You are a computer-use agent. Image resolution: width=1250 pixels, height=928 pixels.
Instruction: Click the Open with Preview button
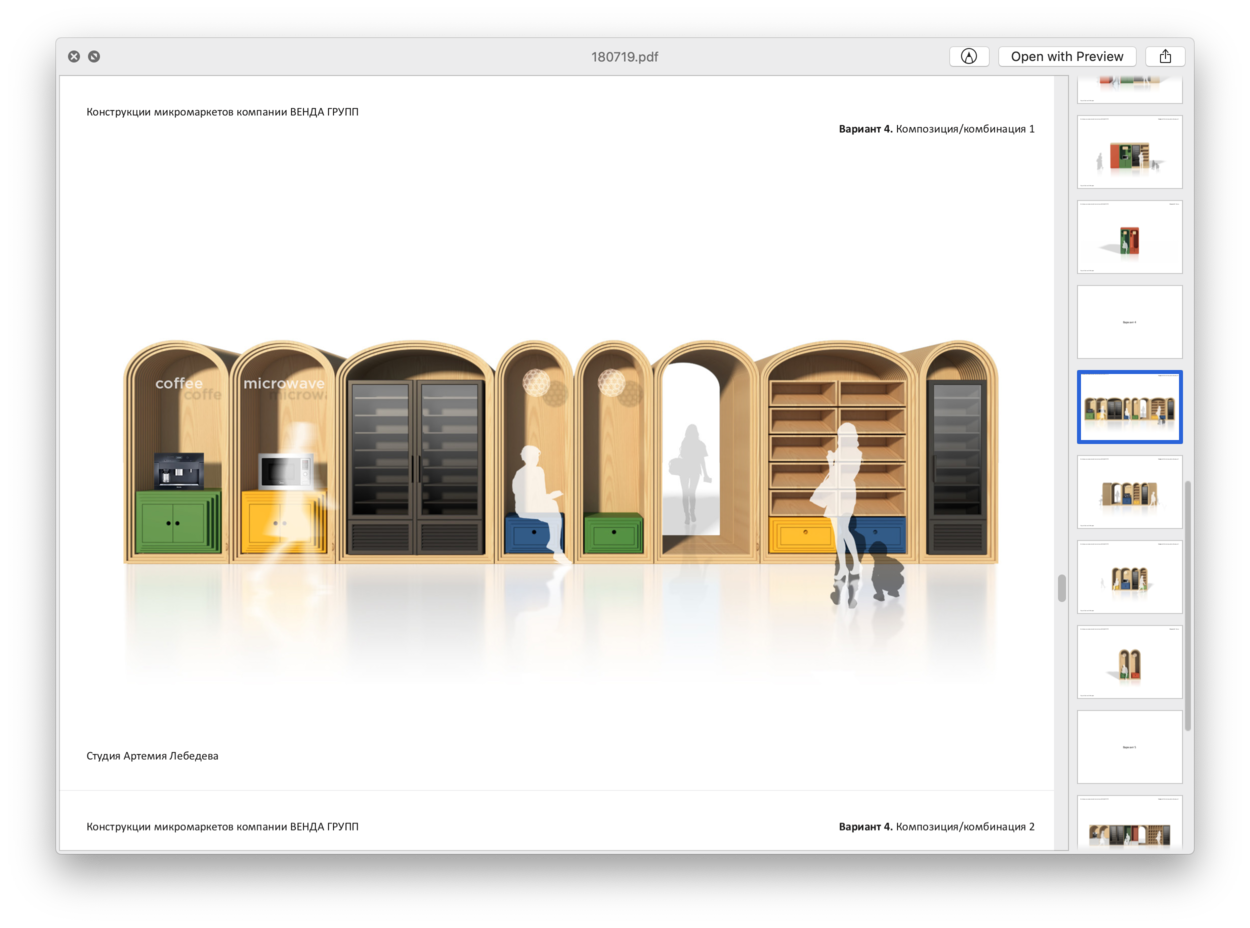click(x=1066, y=57)
